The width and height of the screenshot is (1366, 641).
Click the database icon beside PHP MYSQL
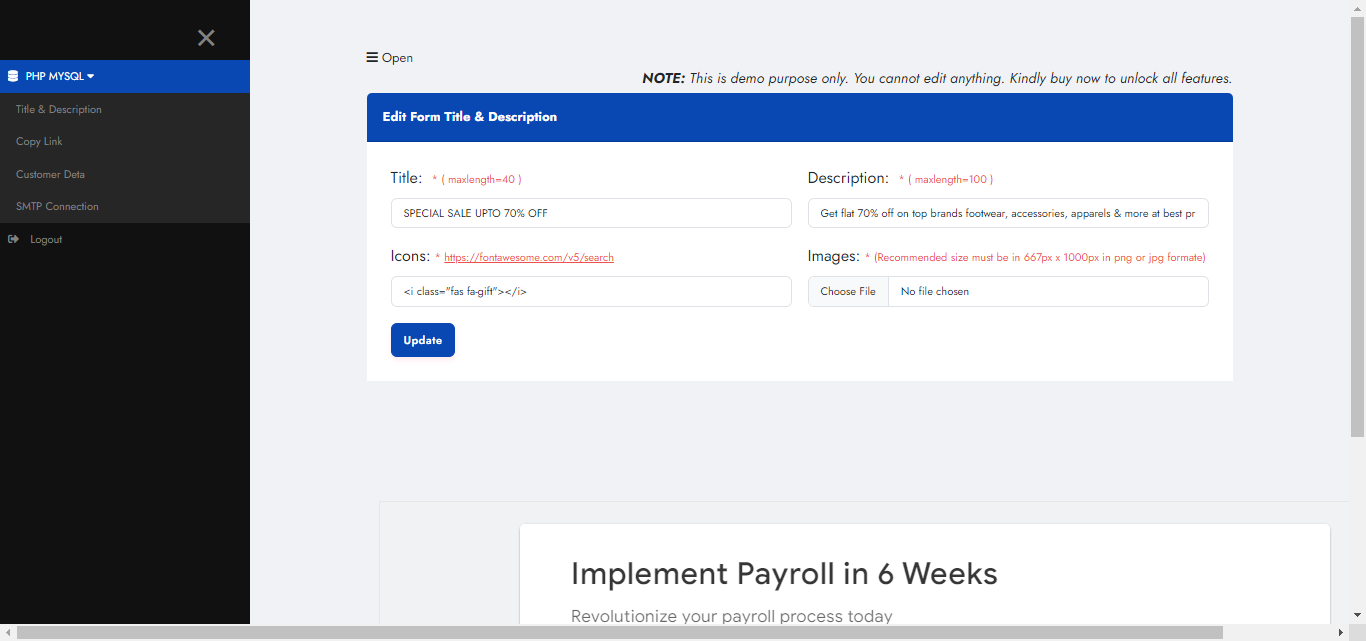(x=12, y=75)
